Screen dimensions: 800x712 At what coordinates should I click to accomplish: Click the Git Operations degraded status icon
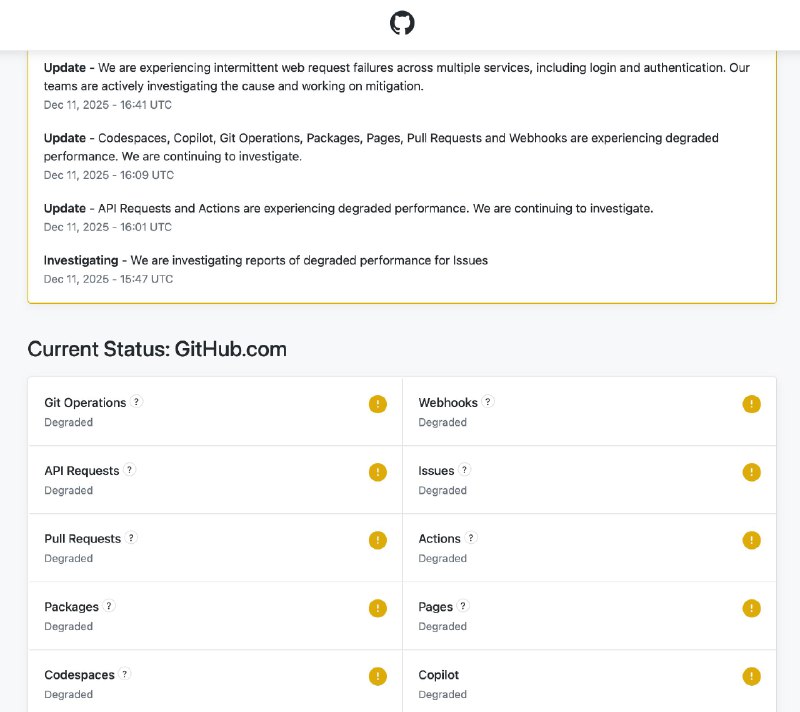coord(378,404)
